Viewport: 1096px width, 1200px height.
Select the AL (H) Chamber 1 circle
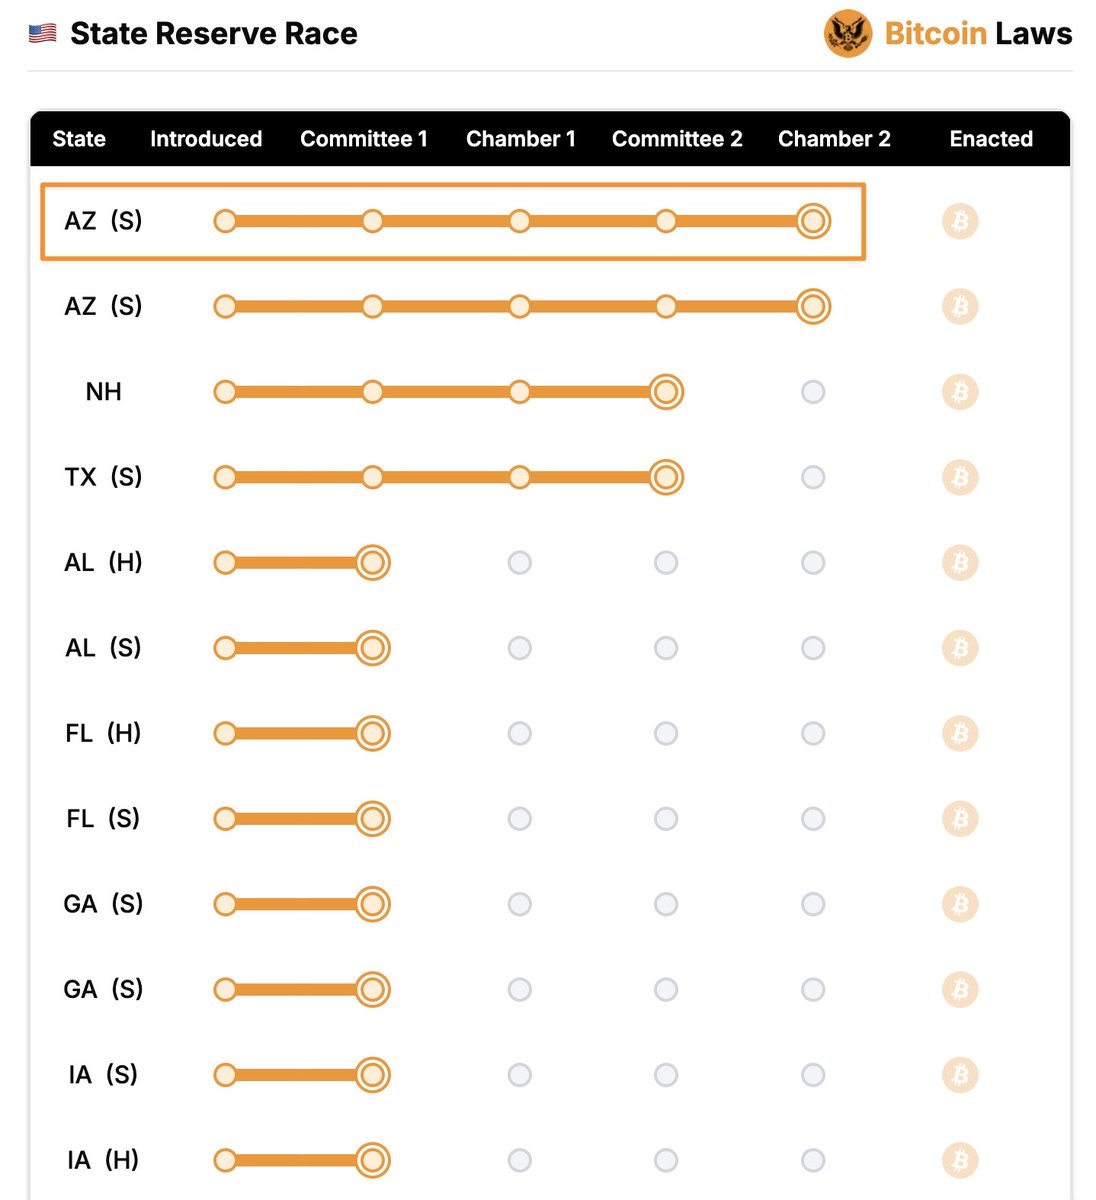(x=519, y=563)
